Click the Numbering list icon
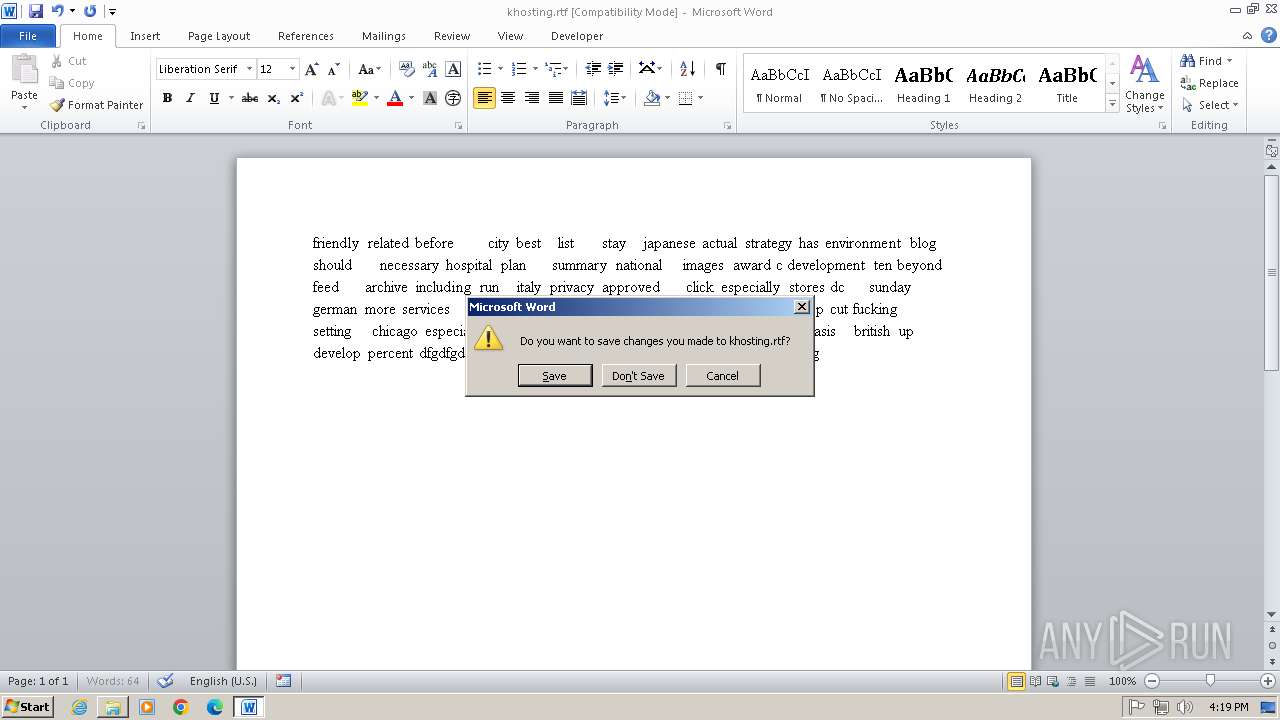Image resolution: width=1280 pixels, height=720 pixels. [519, 69]
